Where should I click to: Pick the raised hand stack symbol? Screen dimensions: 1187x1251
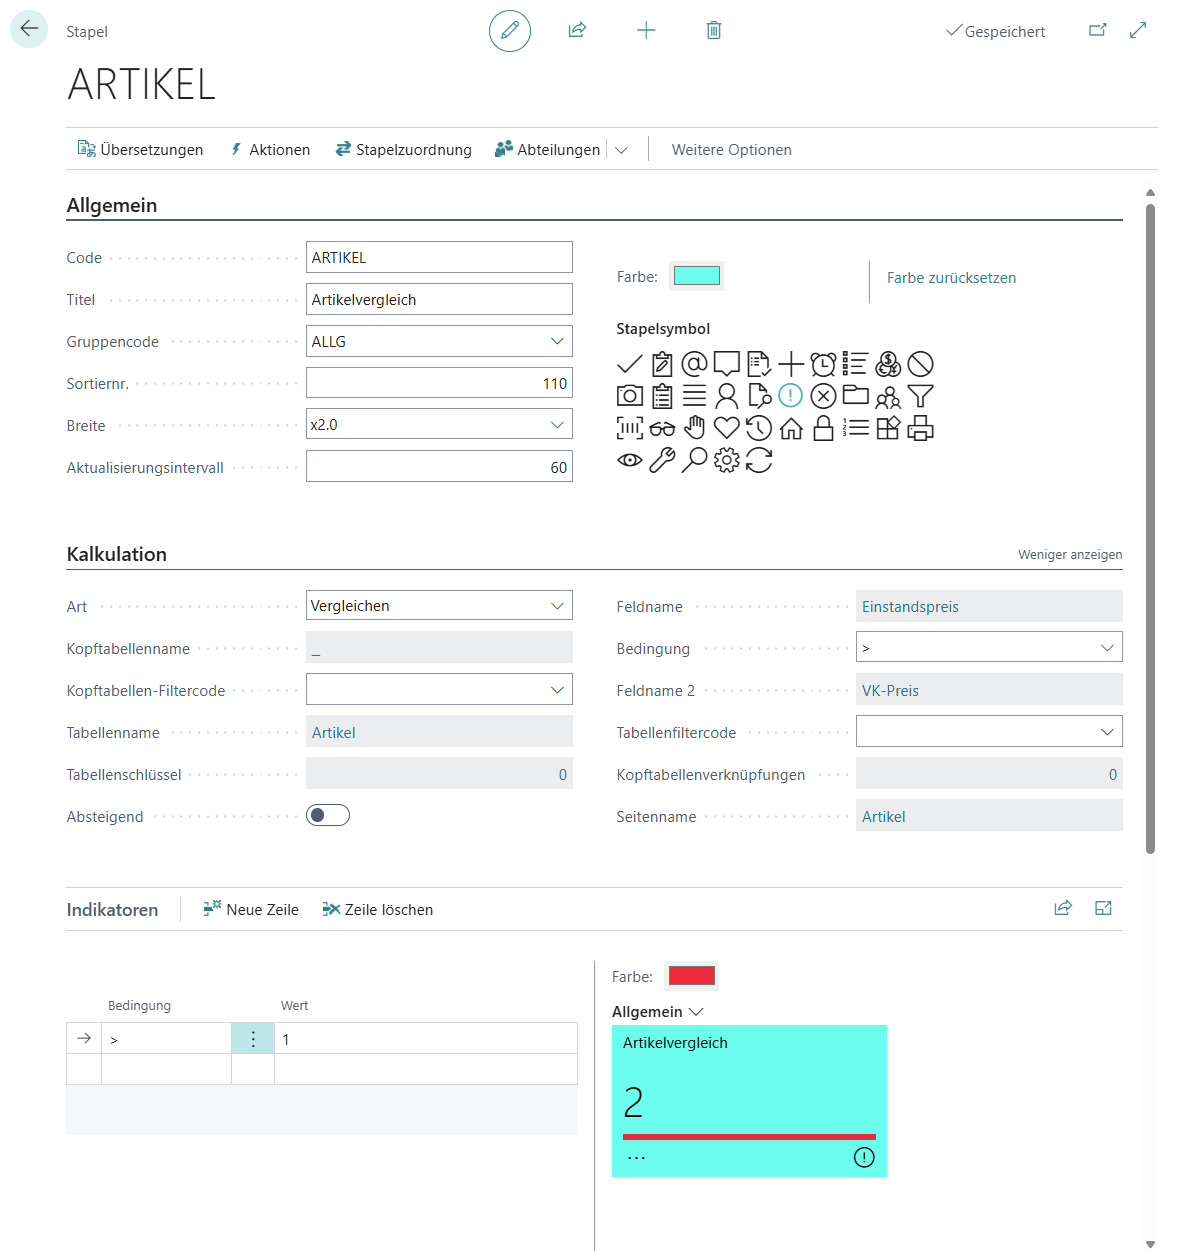pyautogui.click(x=695, y=428)
